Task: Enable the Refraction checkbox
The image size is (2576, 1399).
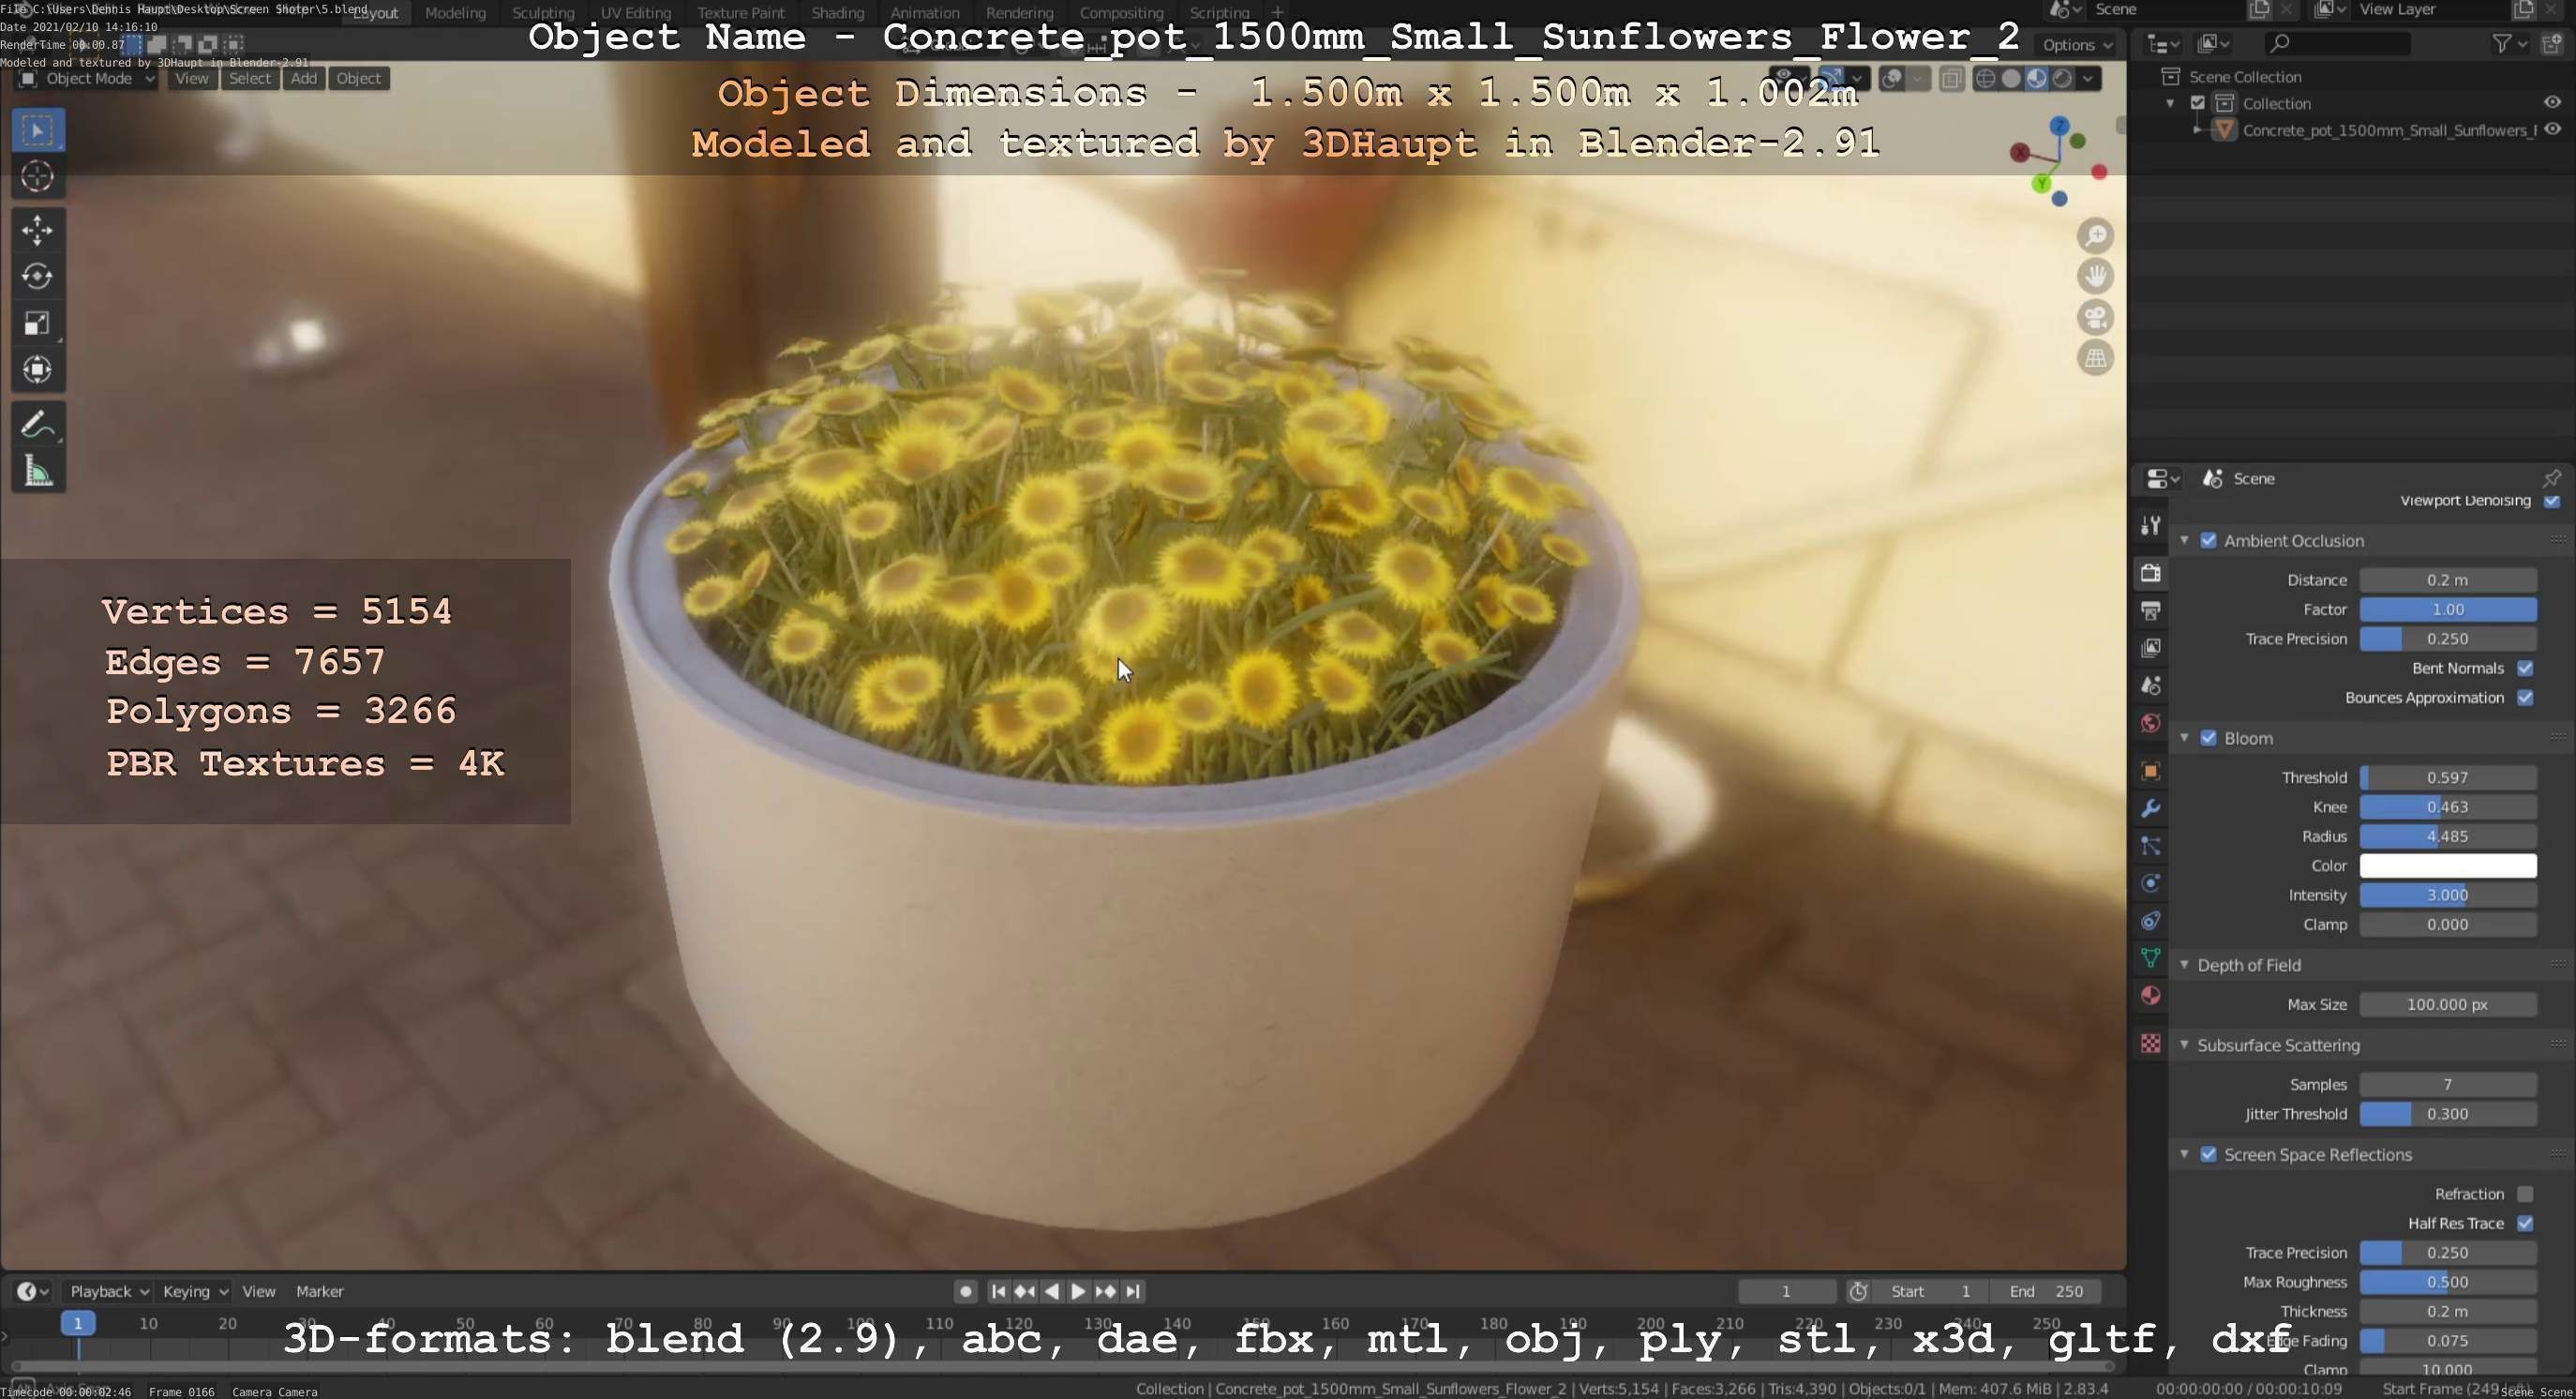Action: 2525,1194
